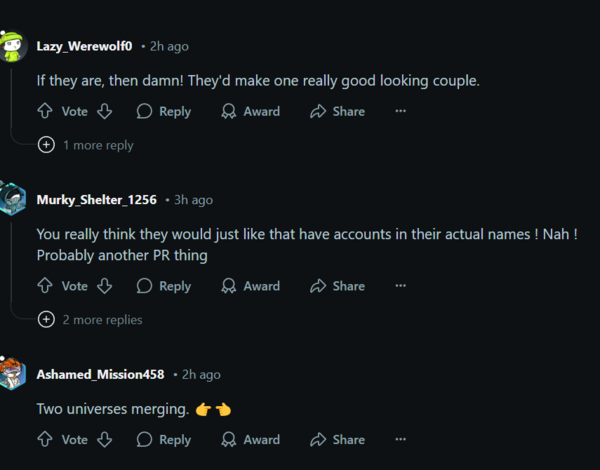Reply to Lazy_Werewolf0's comment

(x=163, y=112)
